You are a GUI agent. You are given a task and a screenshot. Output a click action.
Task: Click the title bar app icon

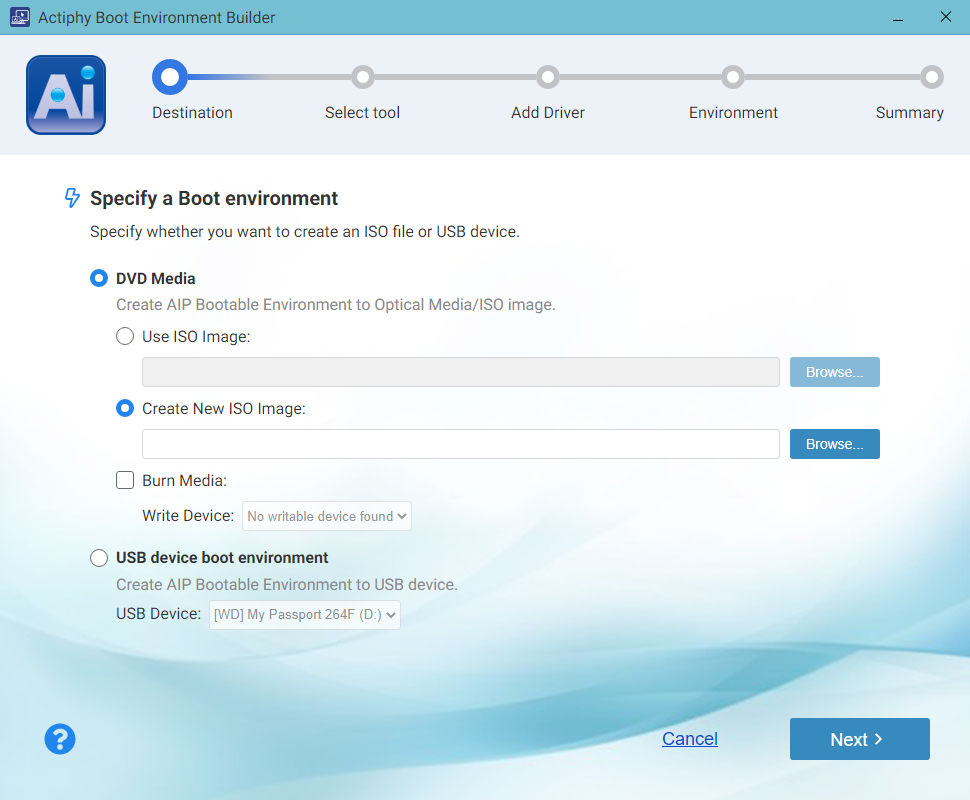pyautogui.click(x=19, y=17)
